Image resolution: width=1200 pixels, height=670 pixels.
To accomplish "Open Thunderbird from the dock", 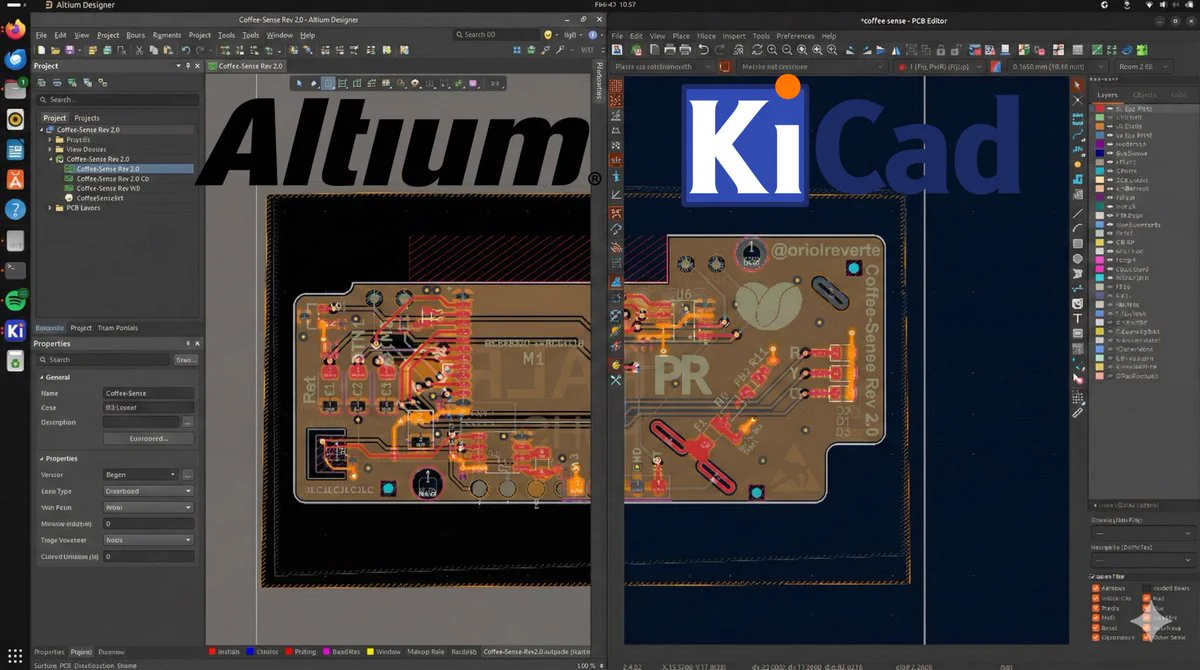I will (x=15, y=60).
